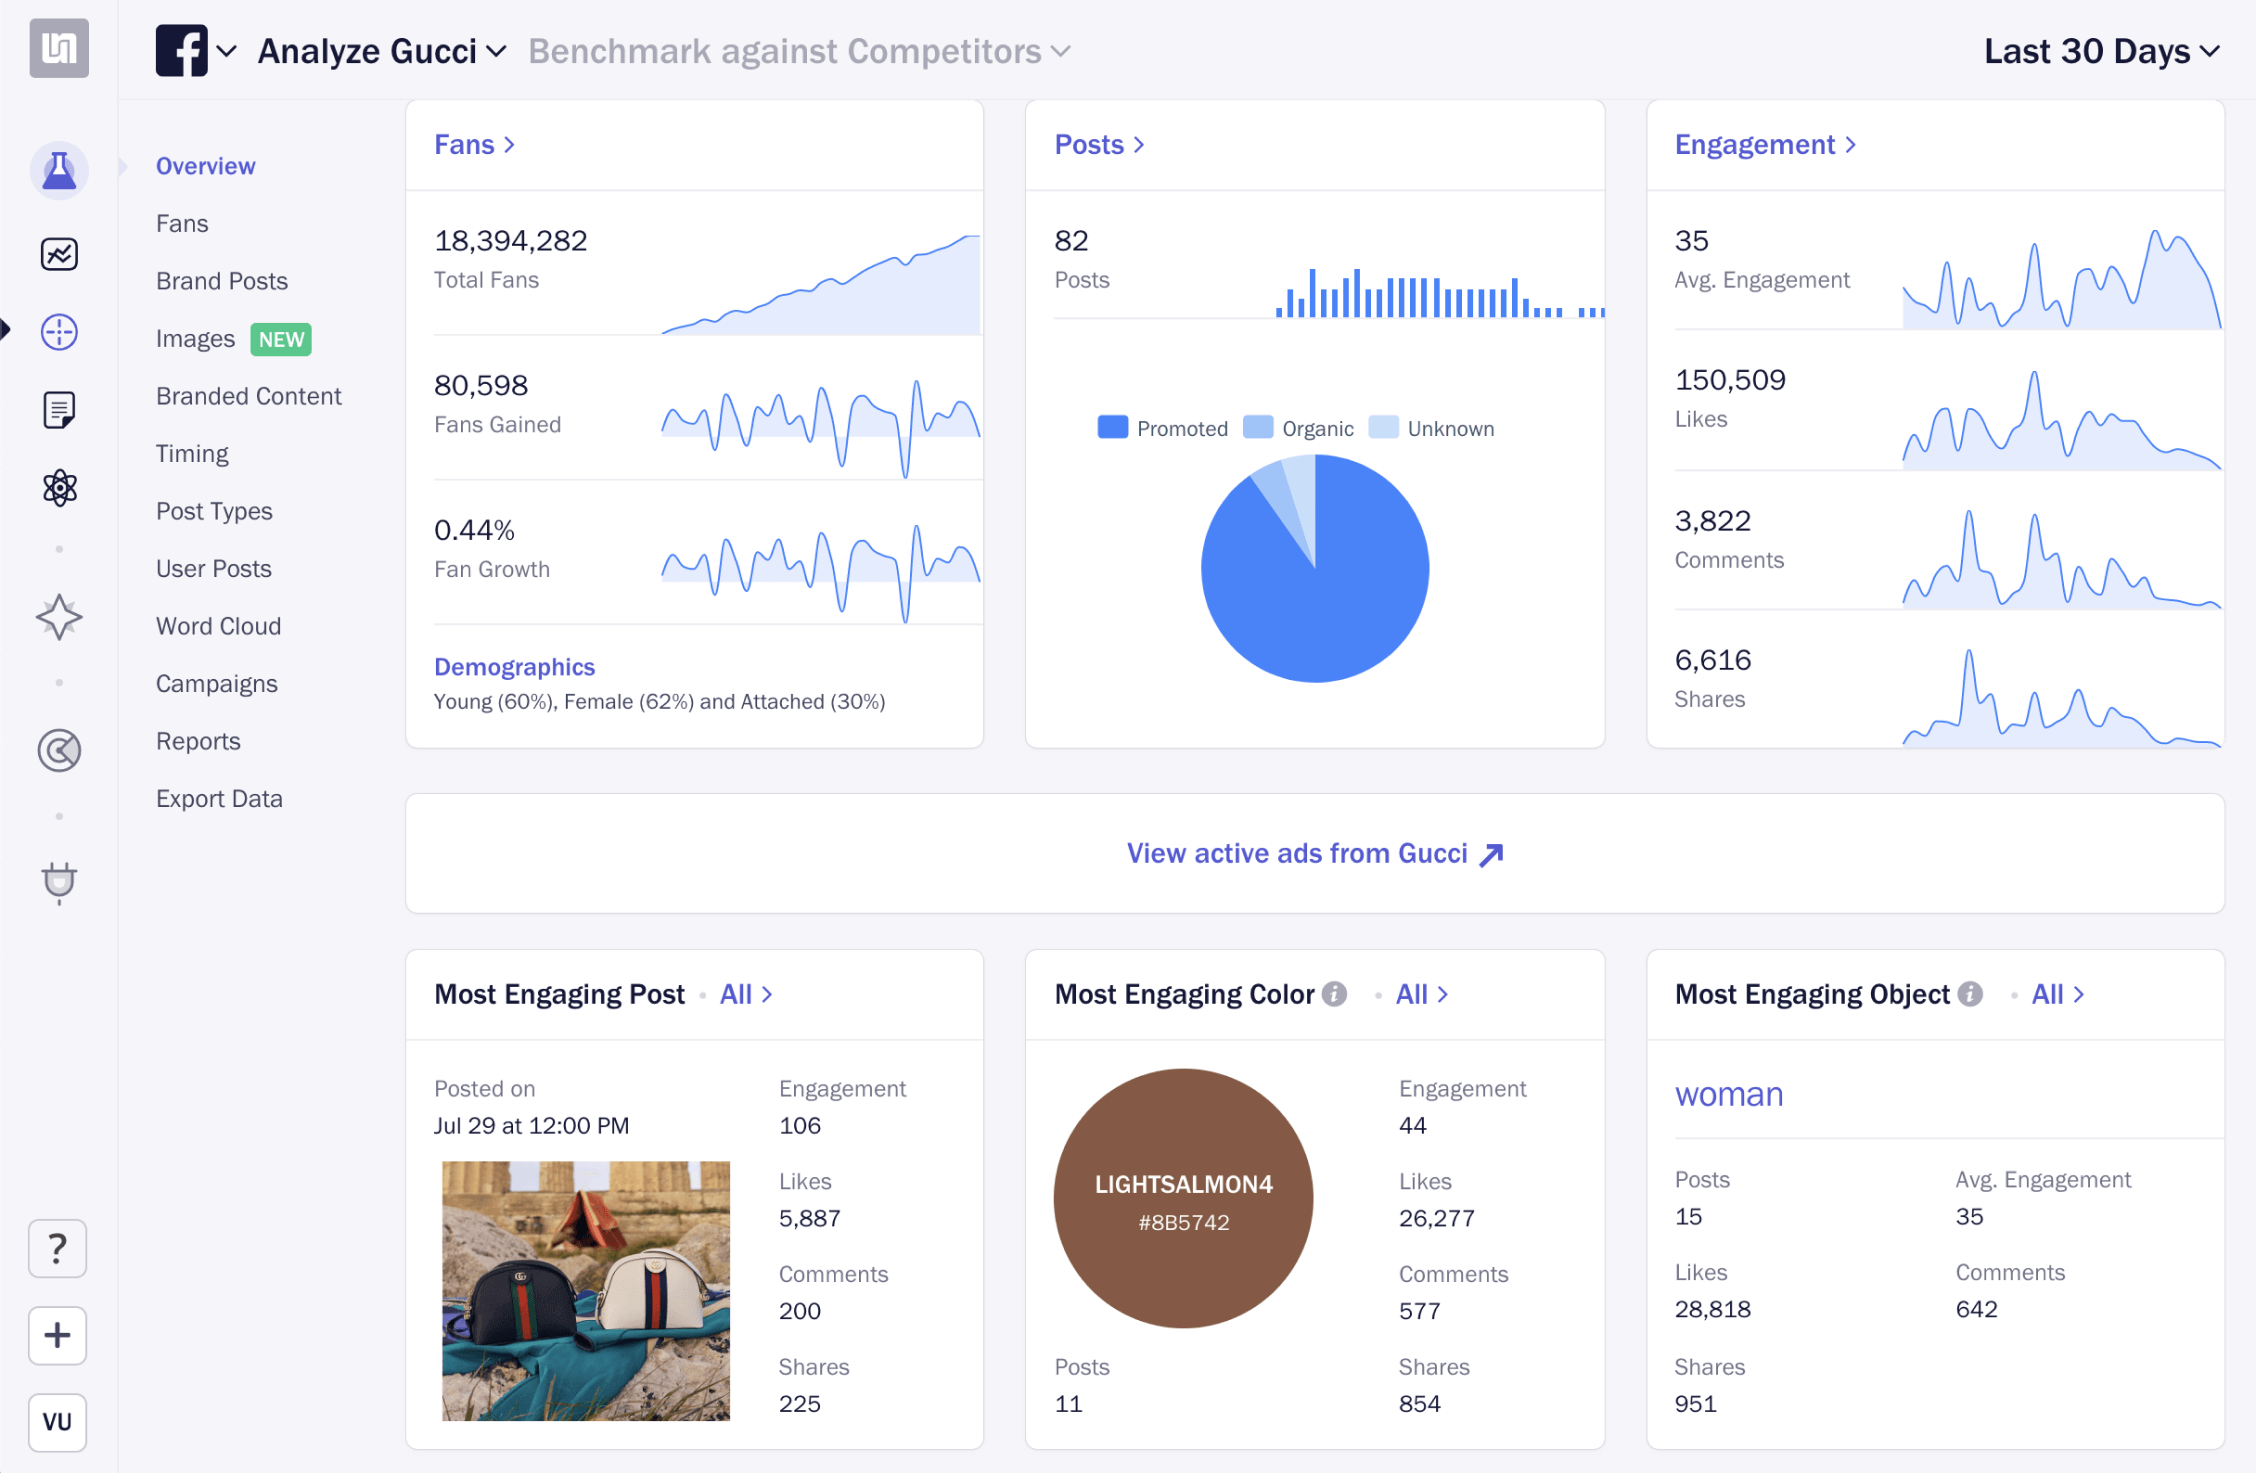Click the atom/science icon in sidebar
2256x1474 pixels.
coord(58,489)
